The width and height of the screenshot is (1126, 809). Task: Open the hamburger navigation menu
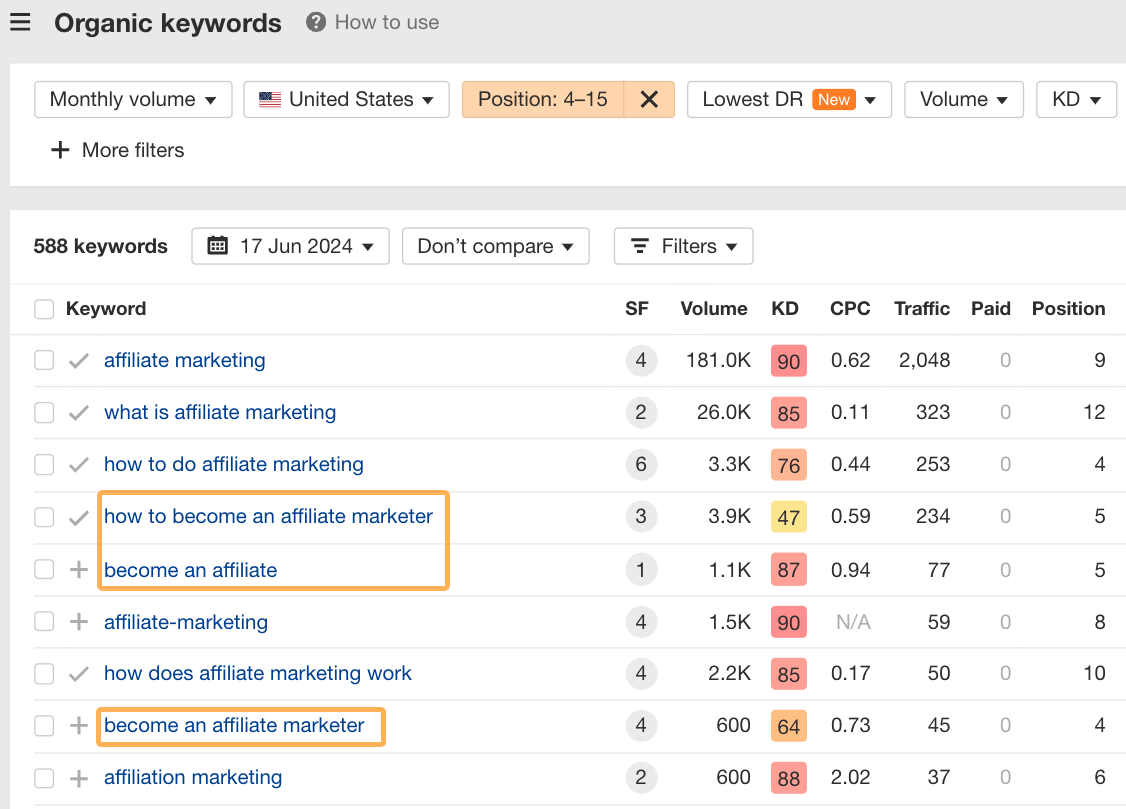click(21, 22)
